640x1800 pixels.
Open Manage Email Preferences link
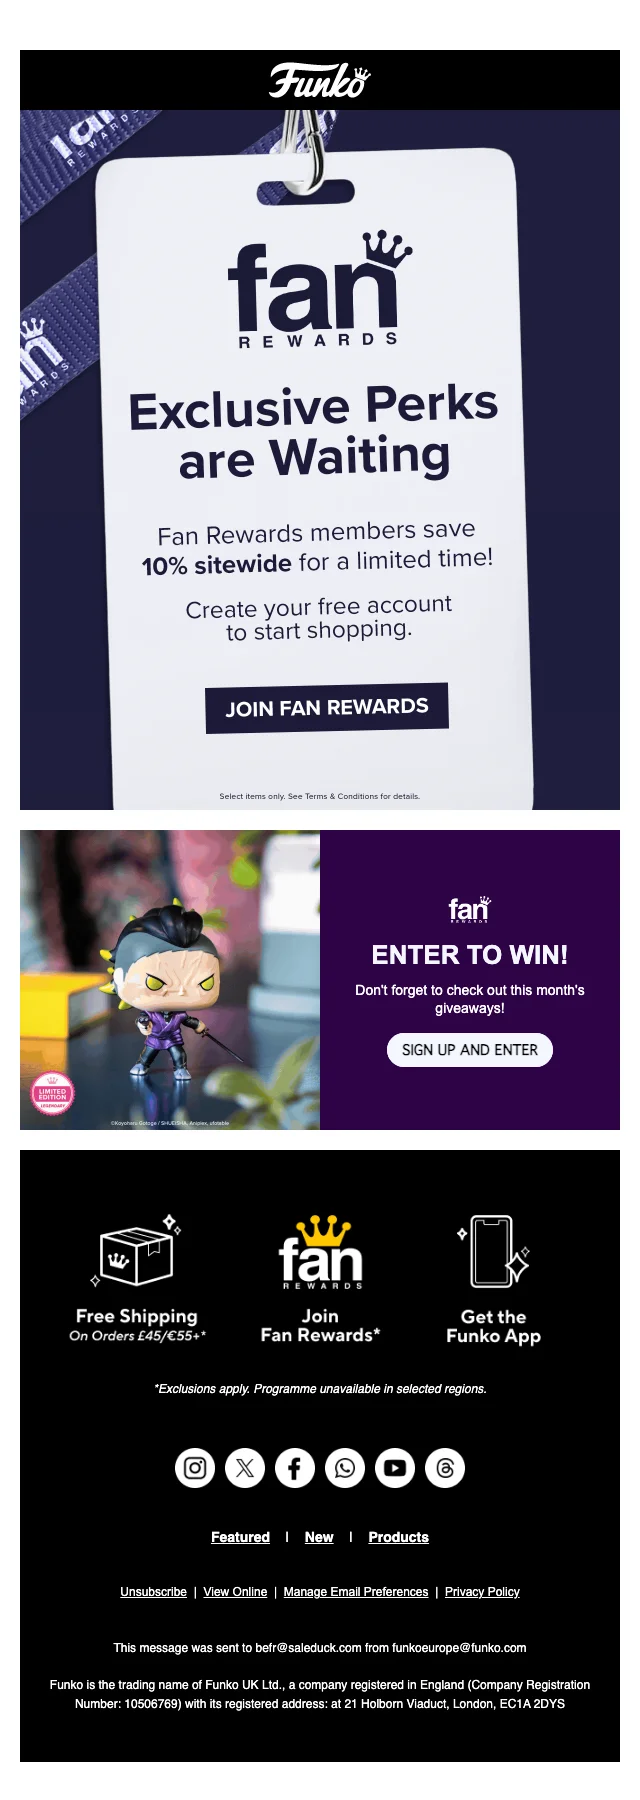[x=356, y=1592]
